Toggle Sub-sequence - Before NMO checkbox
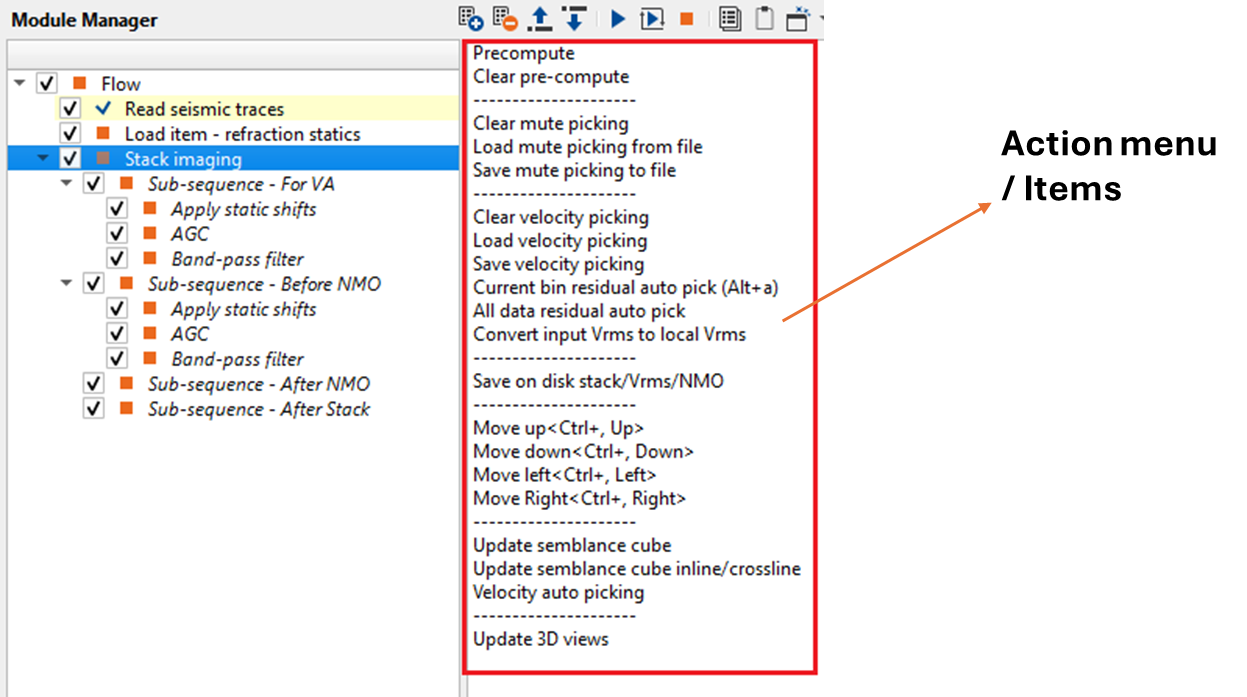This screenshot has width=1247, height=697. click(x=94, y=284)
